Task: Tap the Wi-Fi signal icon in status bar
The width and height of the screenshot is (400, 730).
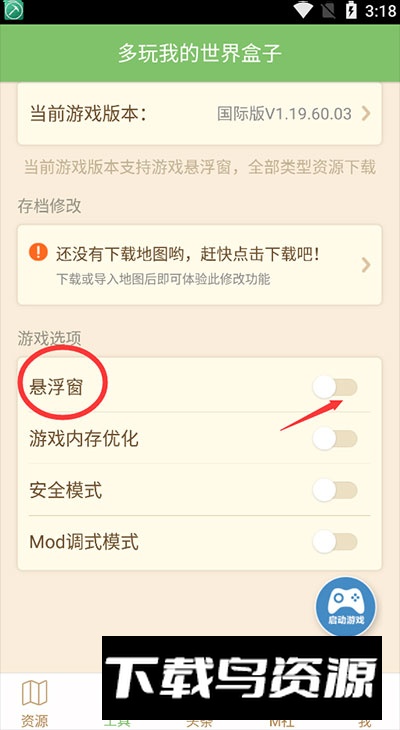Action: pyautogui.click(x=303, y=10)
